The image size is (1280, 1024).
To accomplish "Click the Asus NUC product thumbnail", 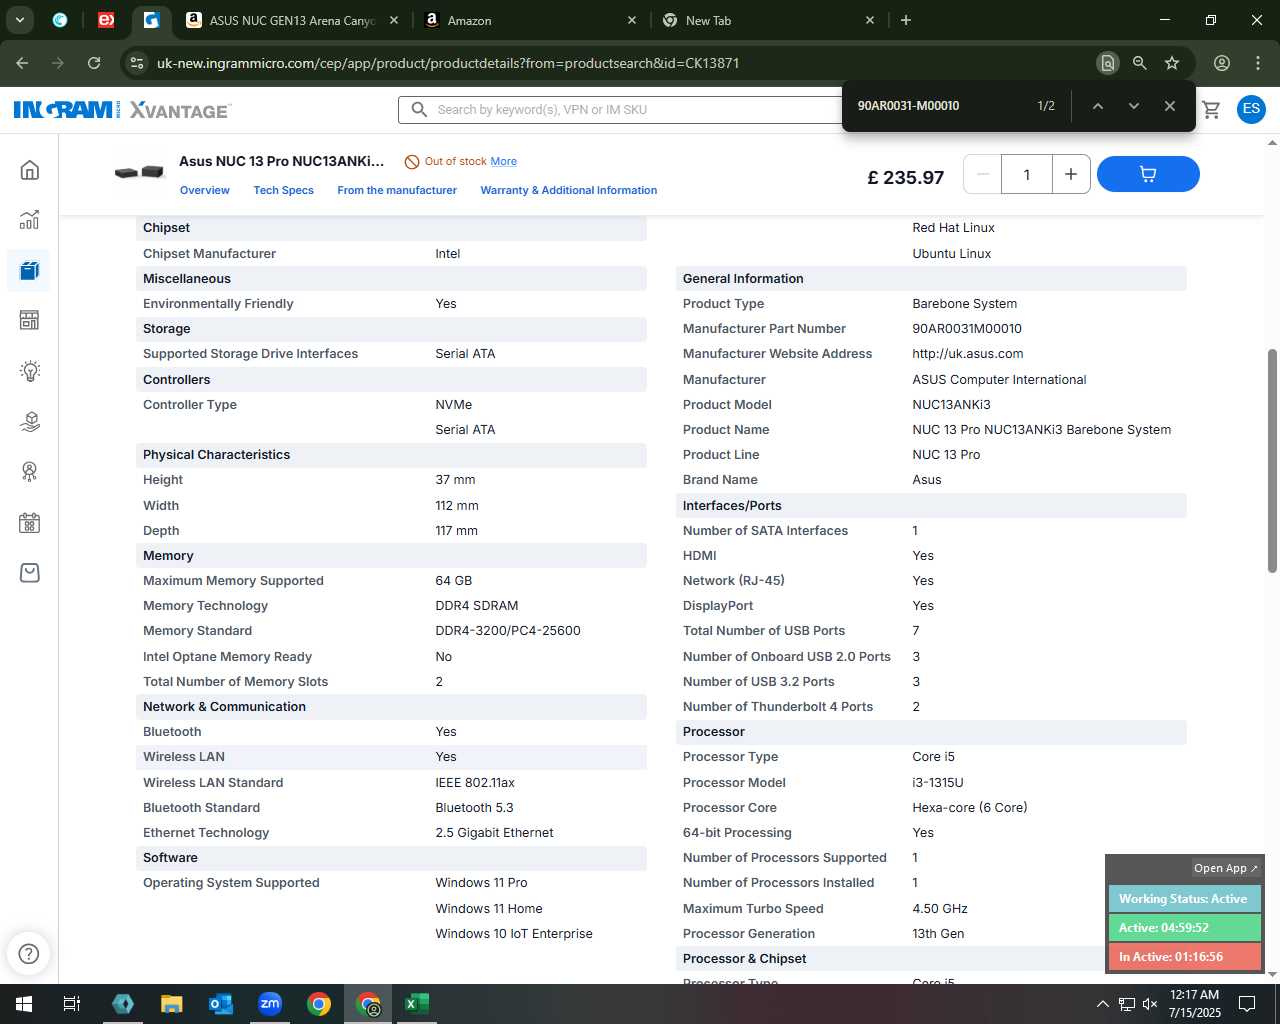I will click(139, 172).
